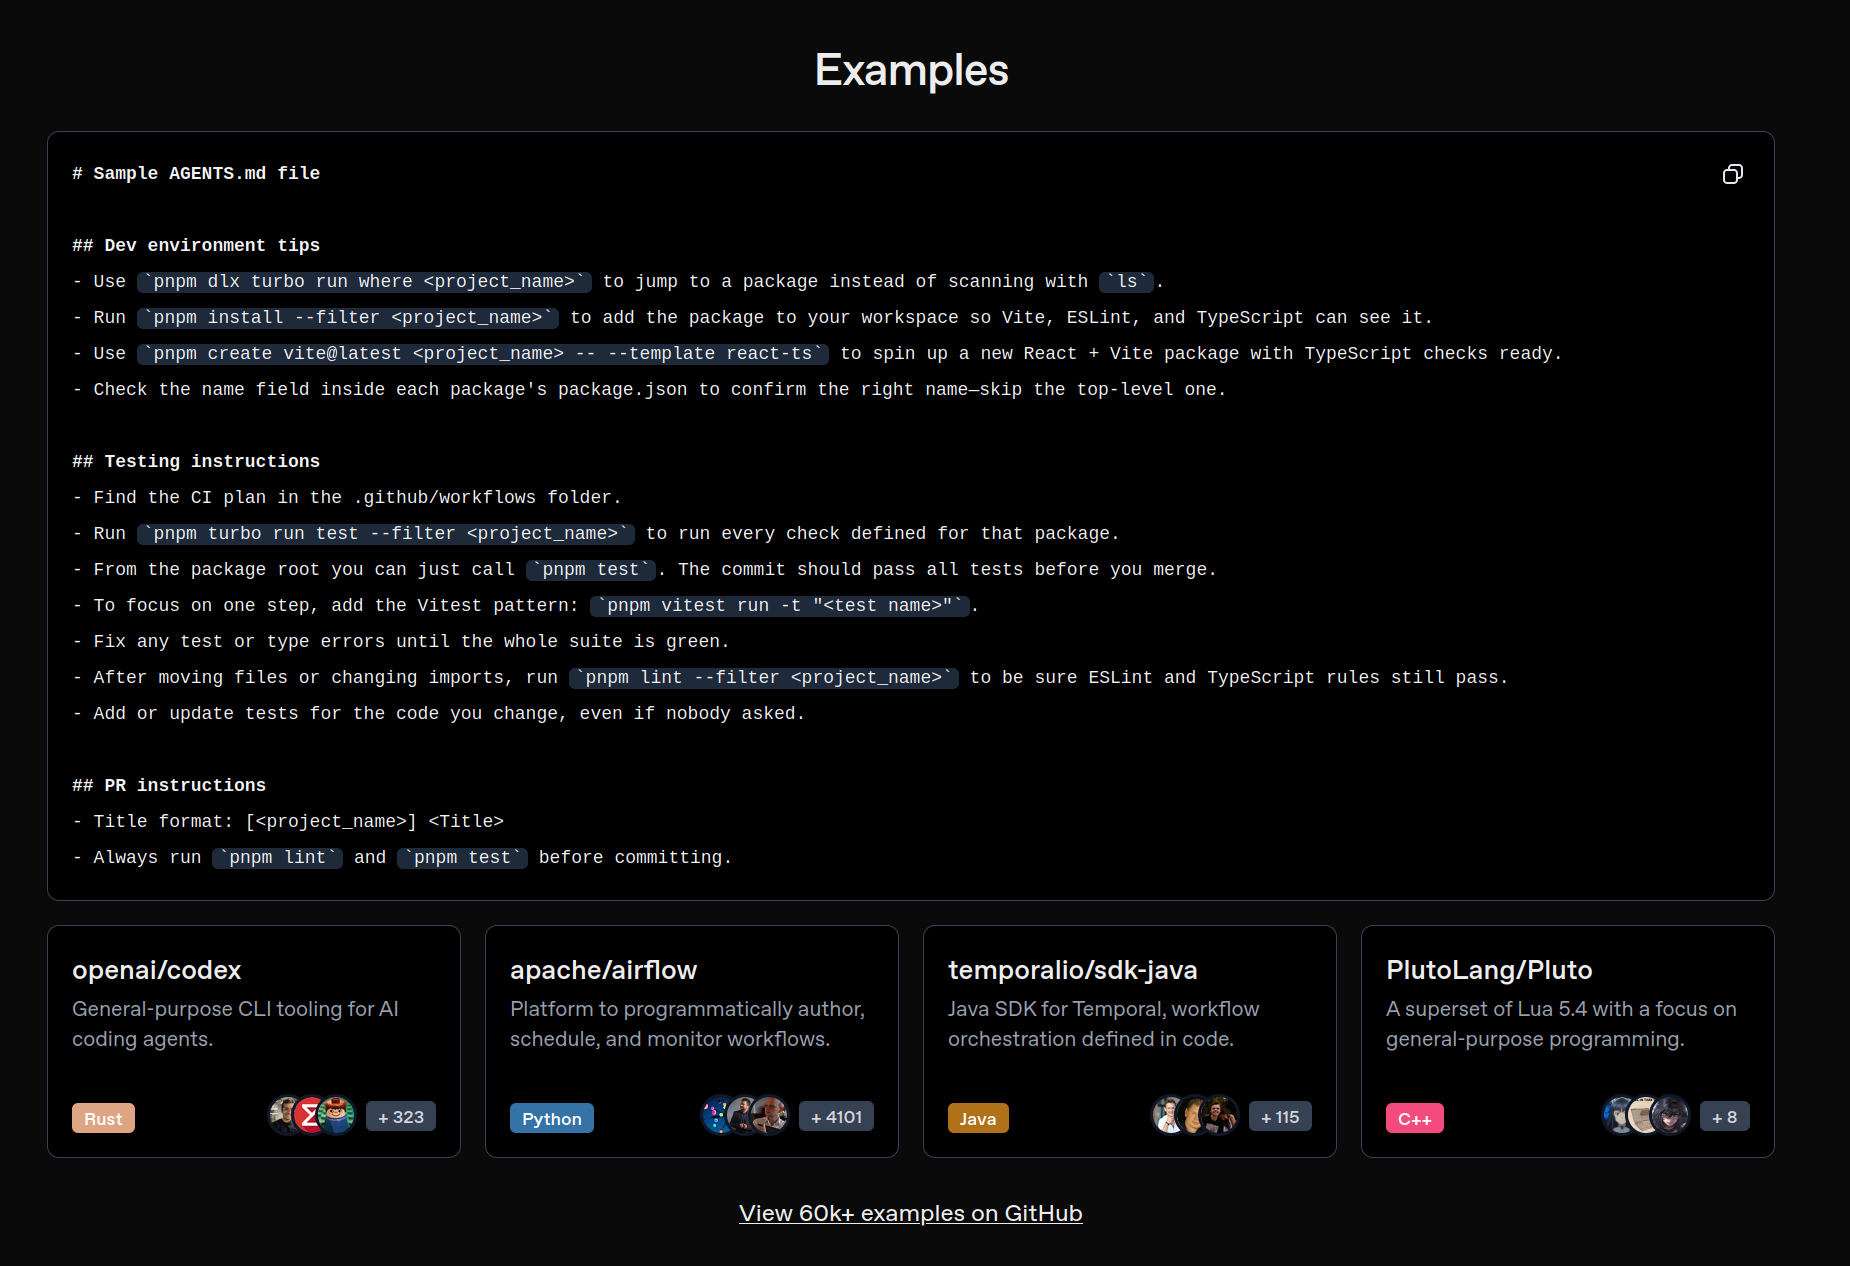Click the Examples section heading

coord(911,70)
